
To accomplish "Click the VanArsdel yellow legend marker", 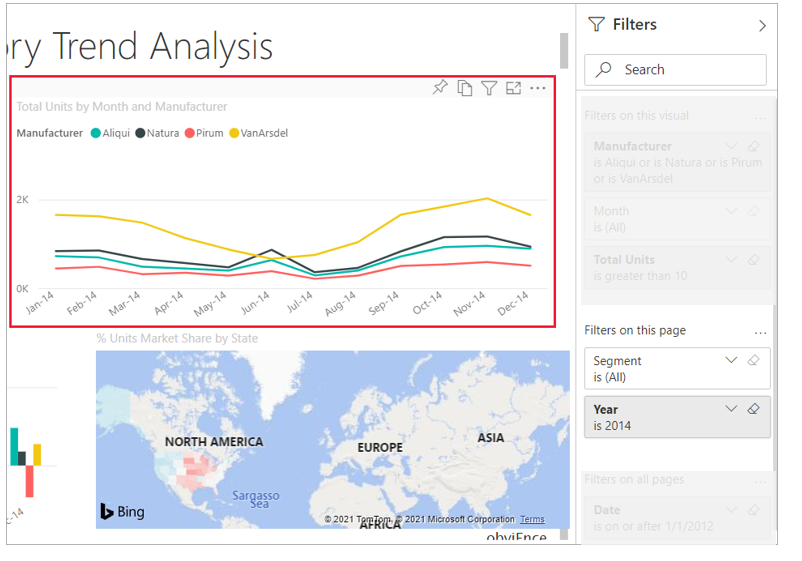I will [235, 133].
